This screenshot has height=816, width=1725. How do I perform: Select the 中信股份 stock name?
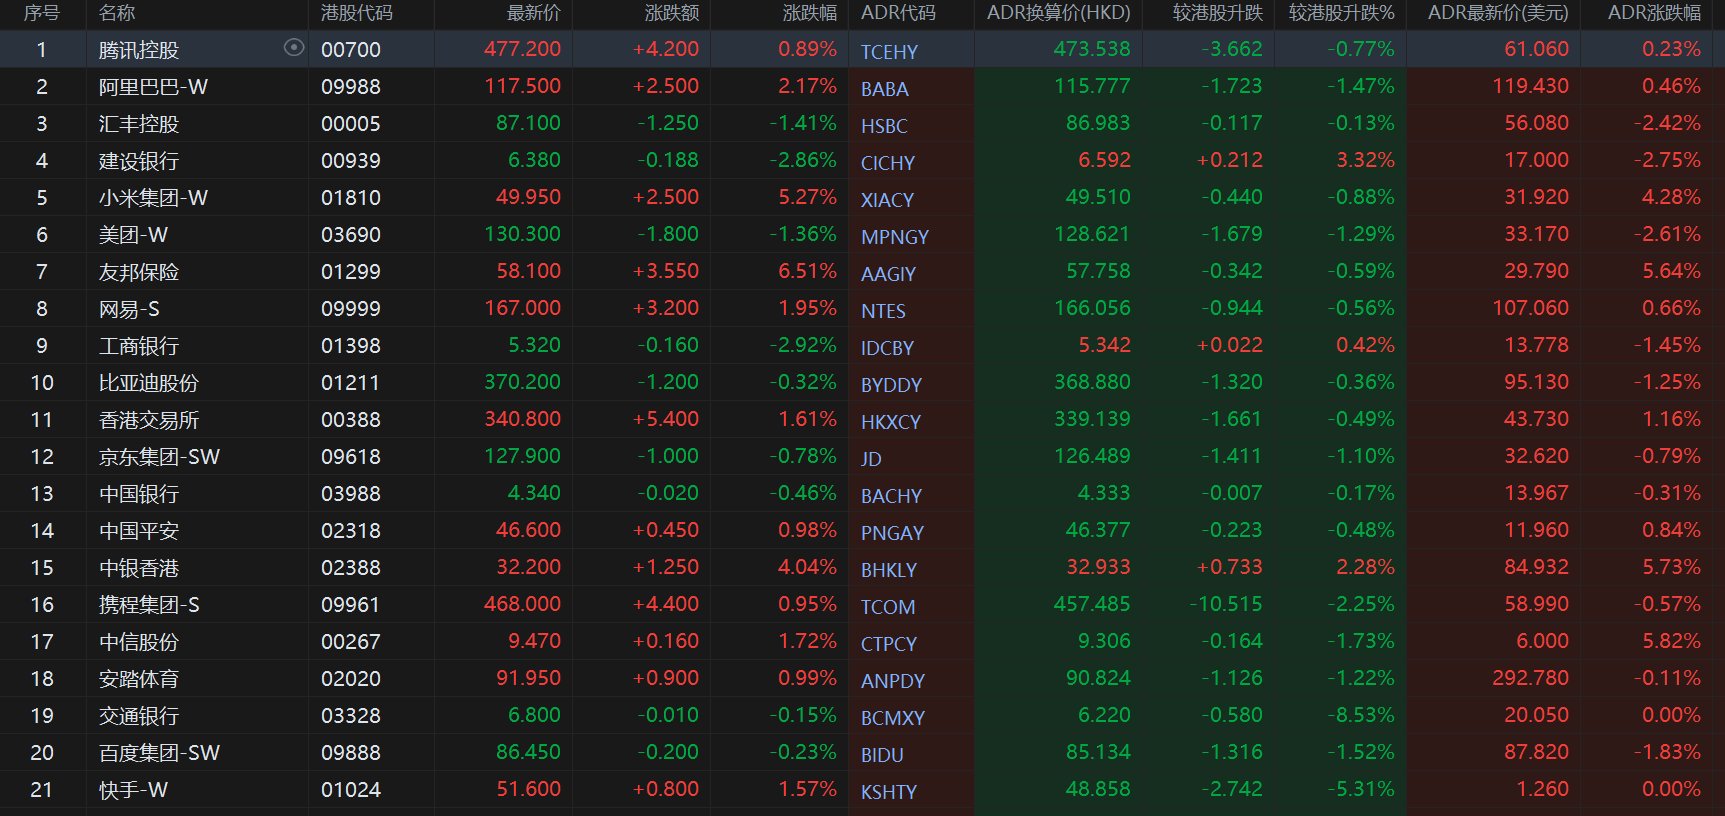pos(139,642)
